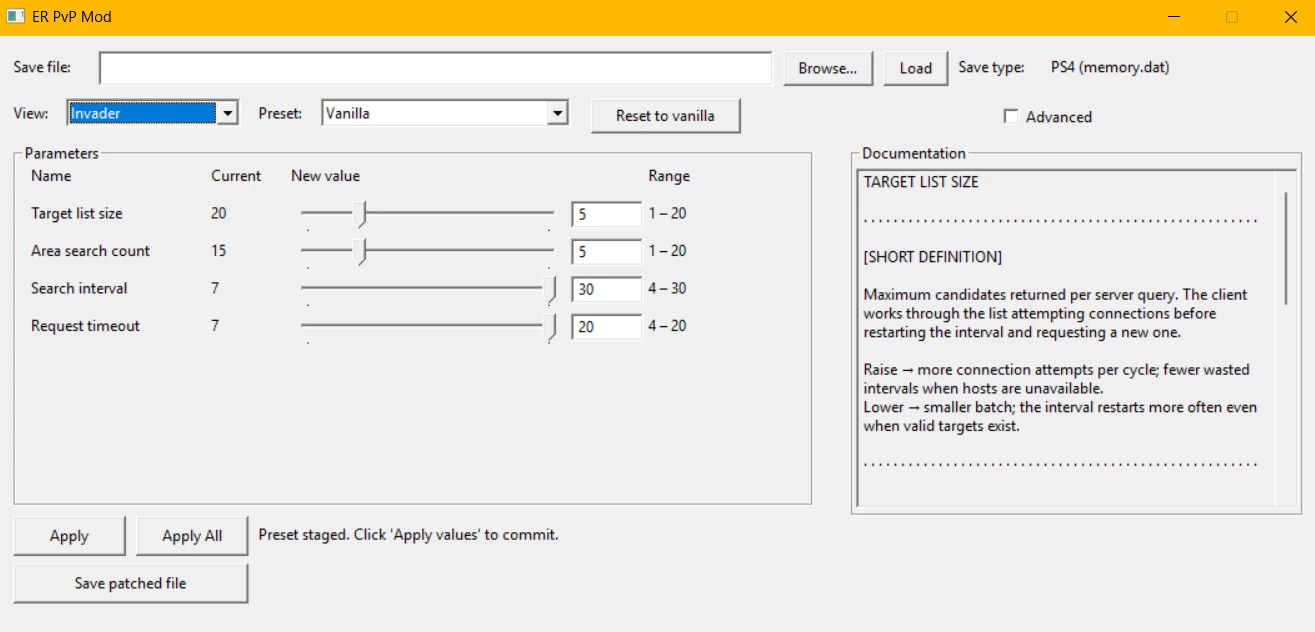Click the ER PvP Mod app icon in title bar
The width and height of the screenshot is (1315, 632).
[16, 17]
